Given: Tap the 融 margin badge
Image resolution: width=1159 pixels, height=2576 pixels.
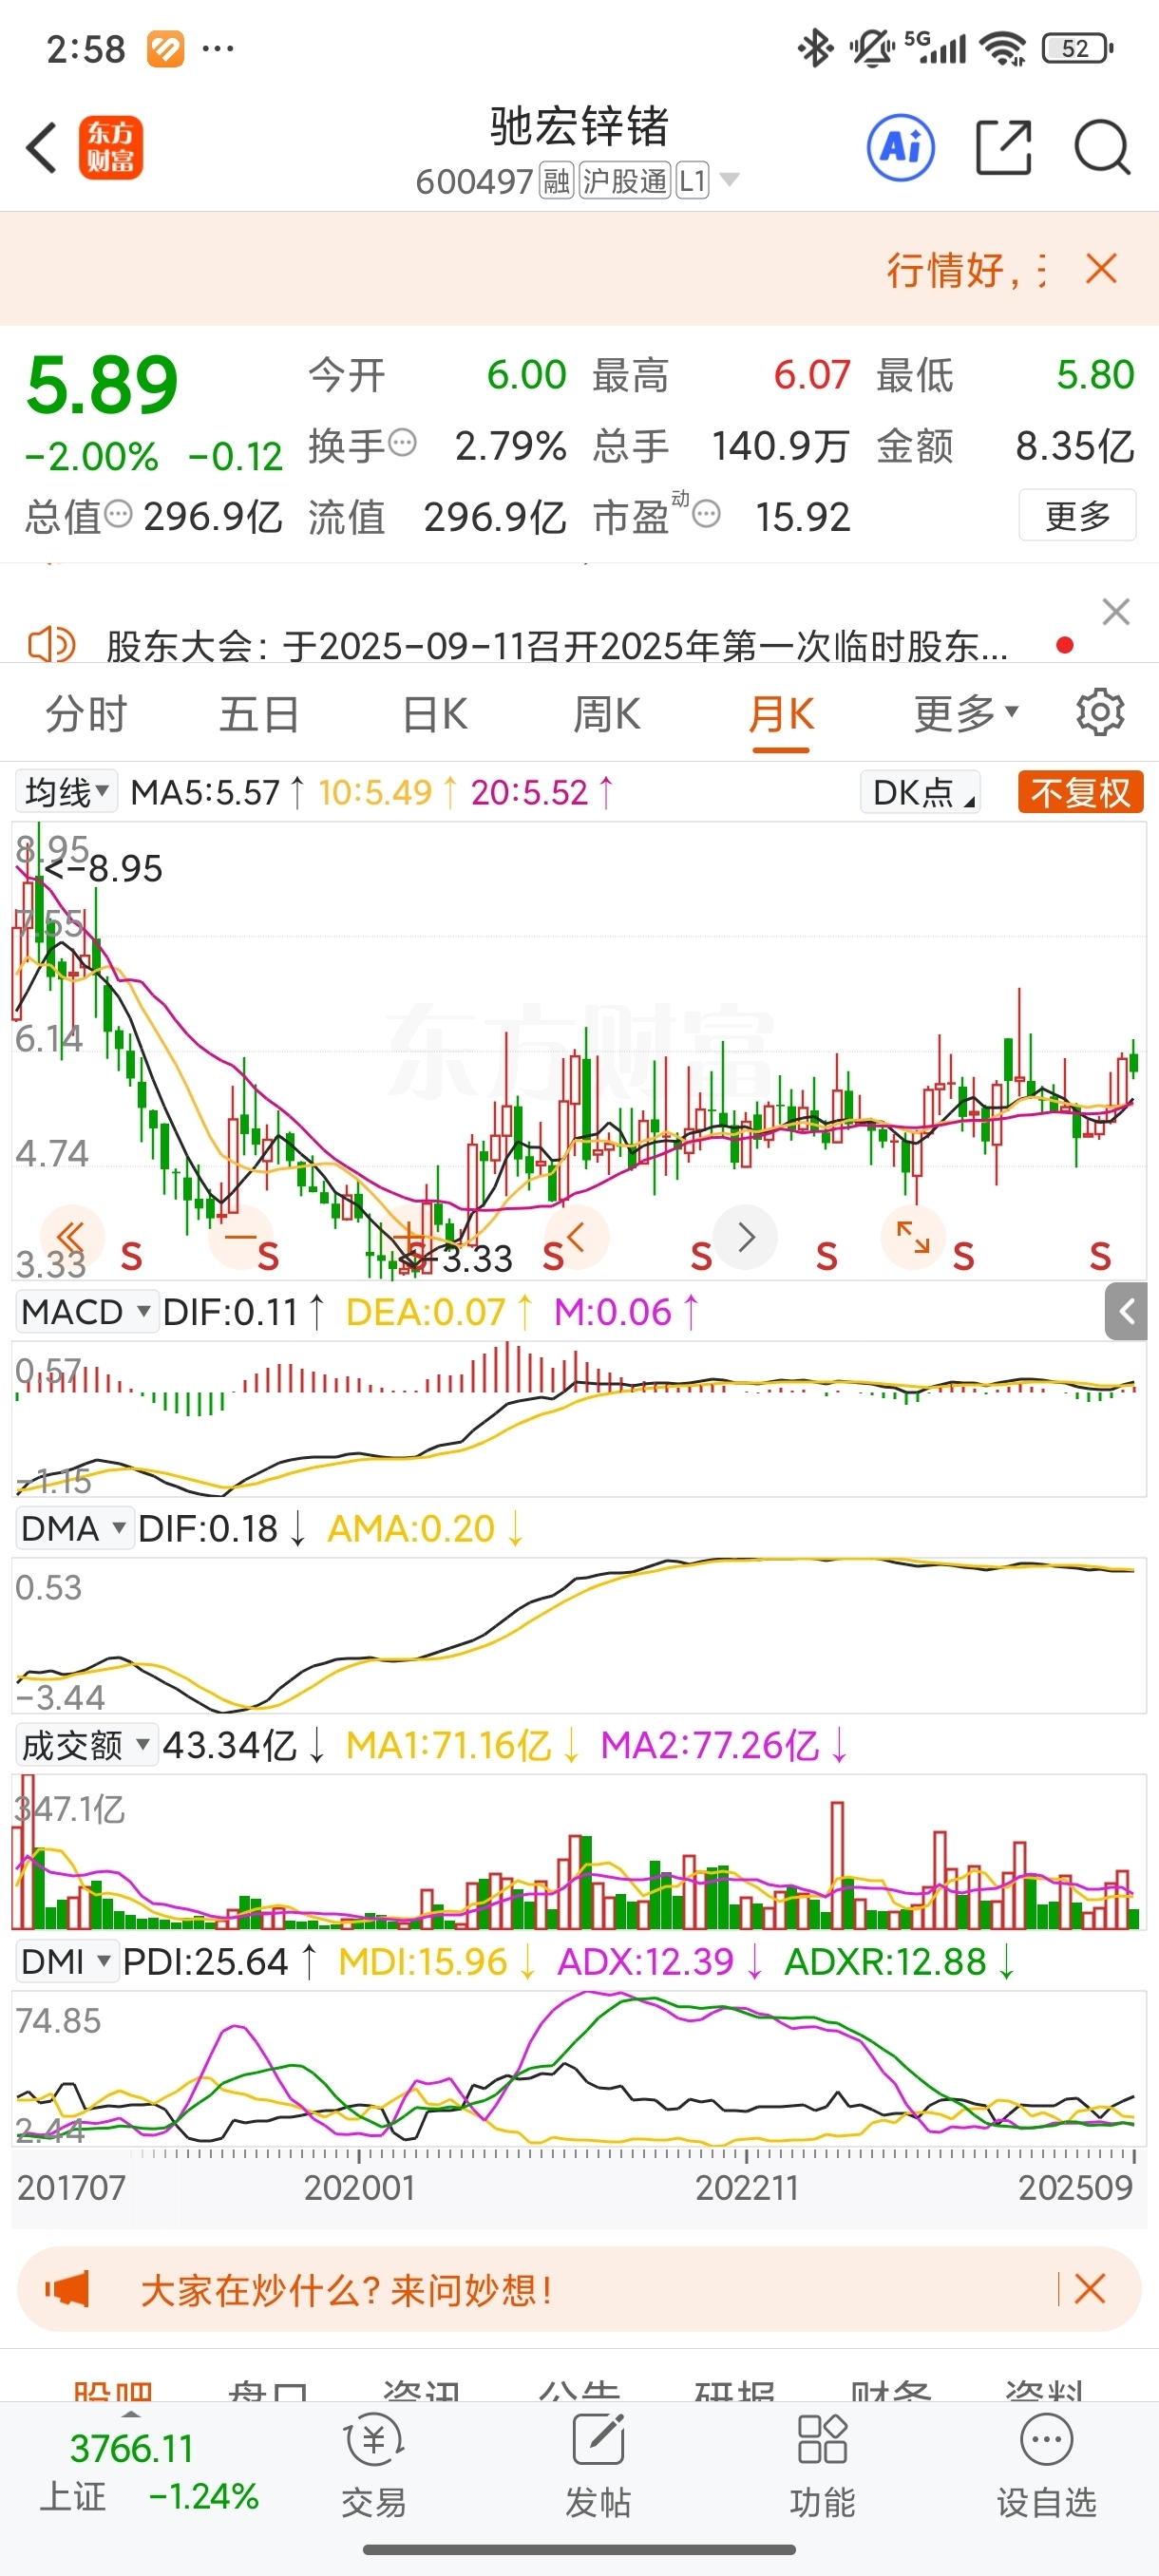Looking at the screenshot, I should 557,181.
